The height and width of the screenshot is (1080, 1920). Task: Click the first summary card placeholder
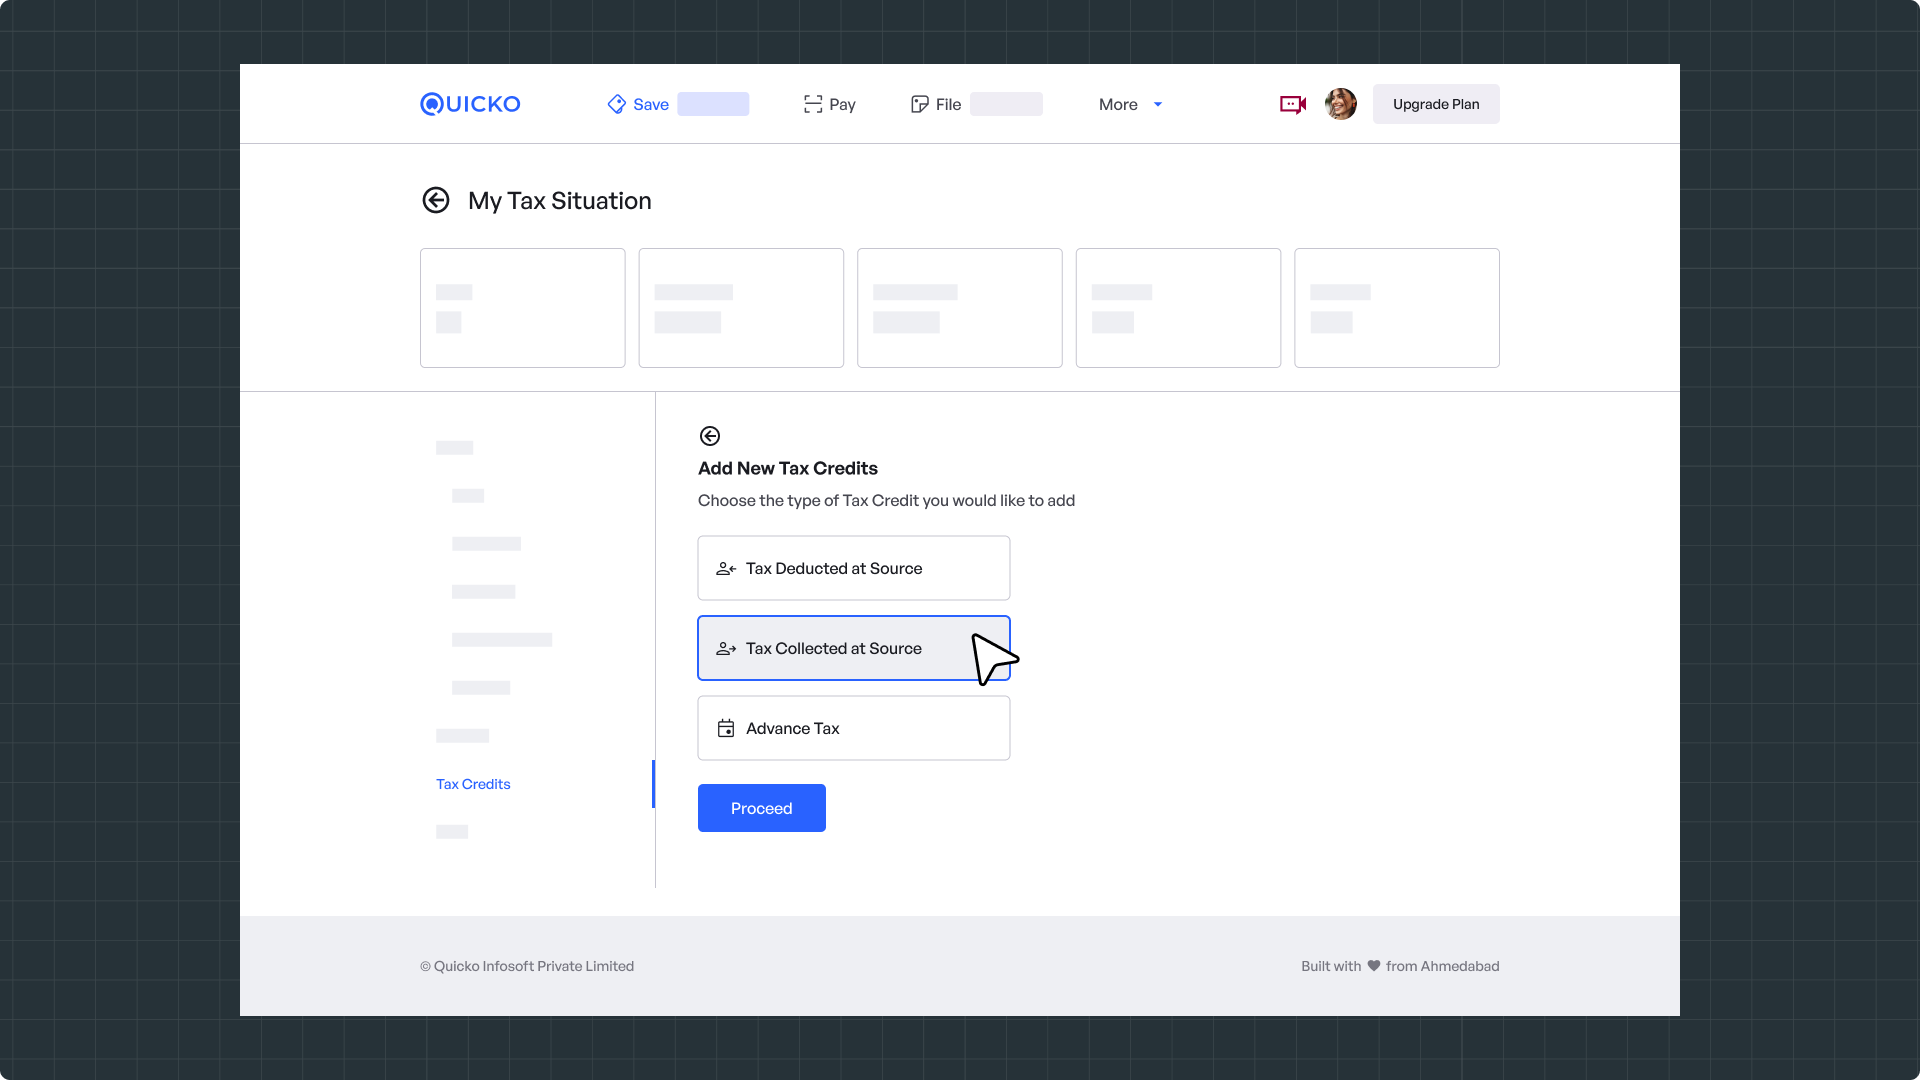click(x=522, y=308)
